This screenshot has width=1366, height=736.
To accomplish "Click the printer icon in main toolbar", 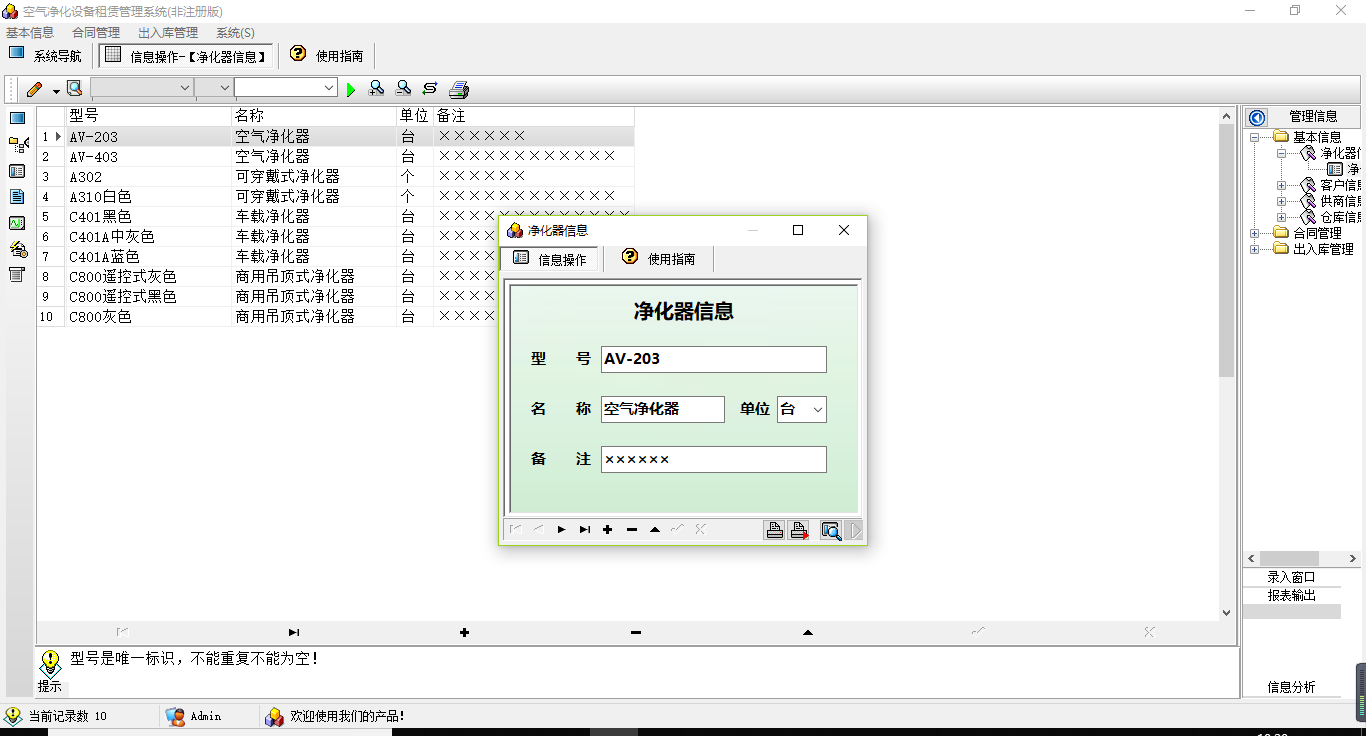I will click(459, 89).
